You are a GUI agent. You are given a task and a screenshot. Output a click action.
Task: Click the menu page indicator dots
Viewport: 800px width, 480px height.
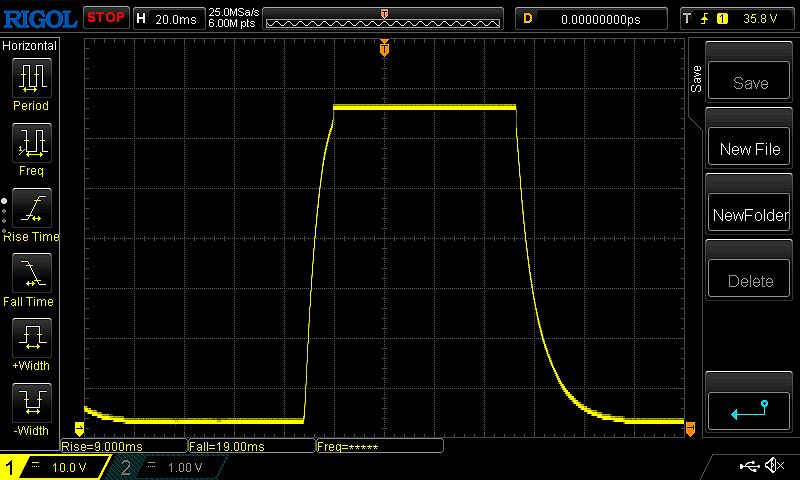(4, 216)
